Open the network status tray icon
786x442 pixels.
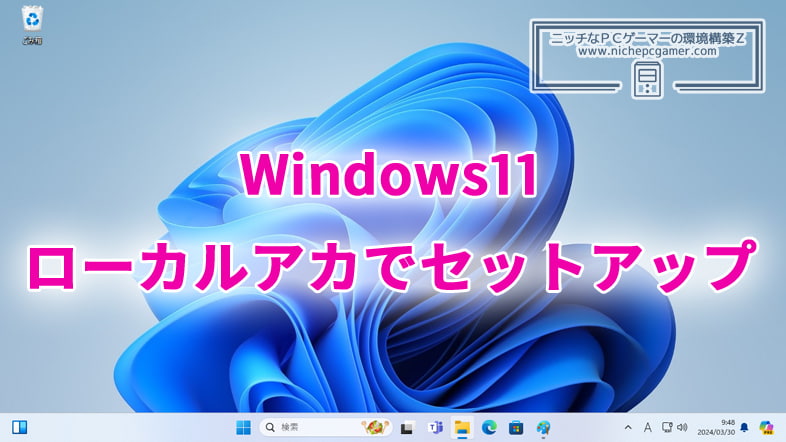(x=667, y=427)
